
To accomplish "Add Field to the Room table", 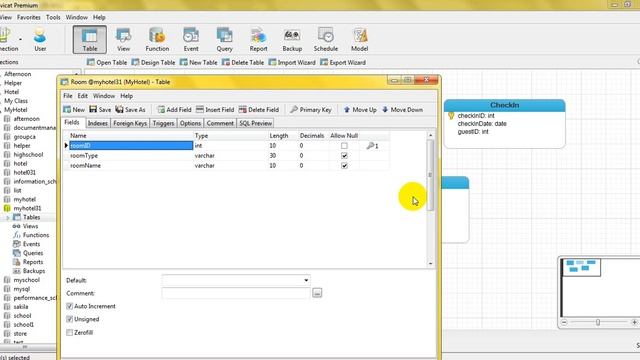I will (174, 109).
